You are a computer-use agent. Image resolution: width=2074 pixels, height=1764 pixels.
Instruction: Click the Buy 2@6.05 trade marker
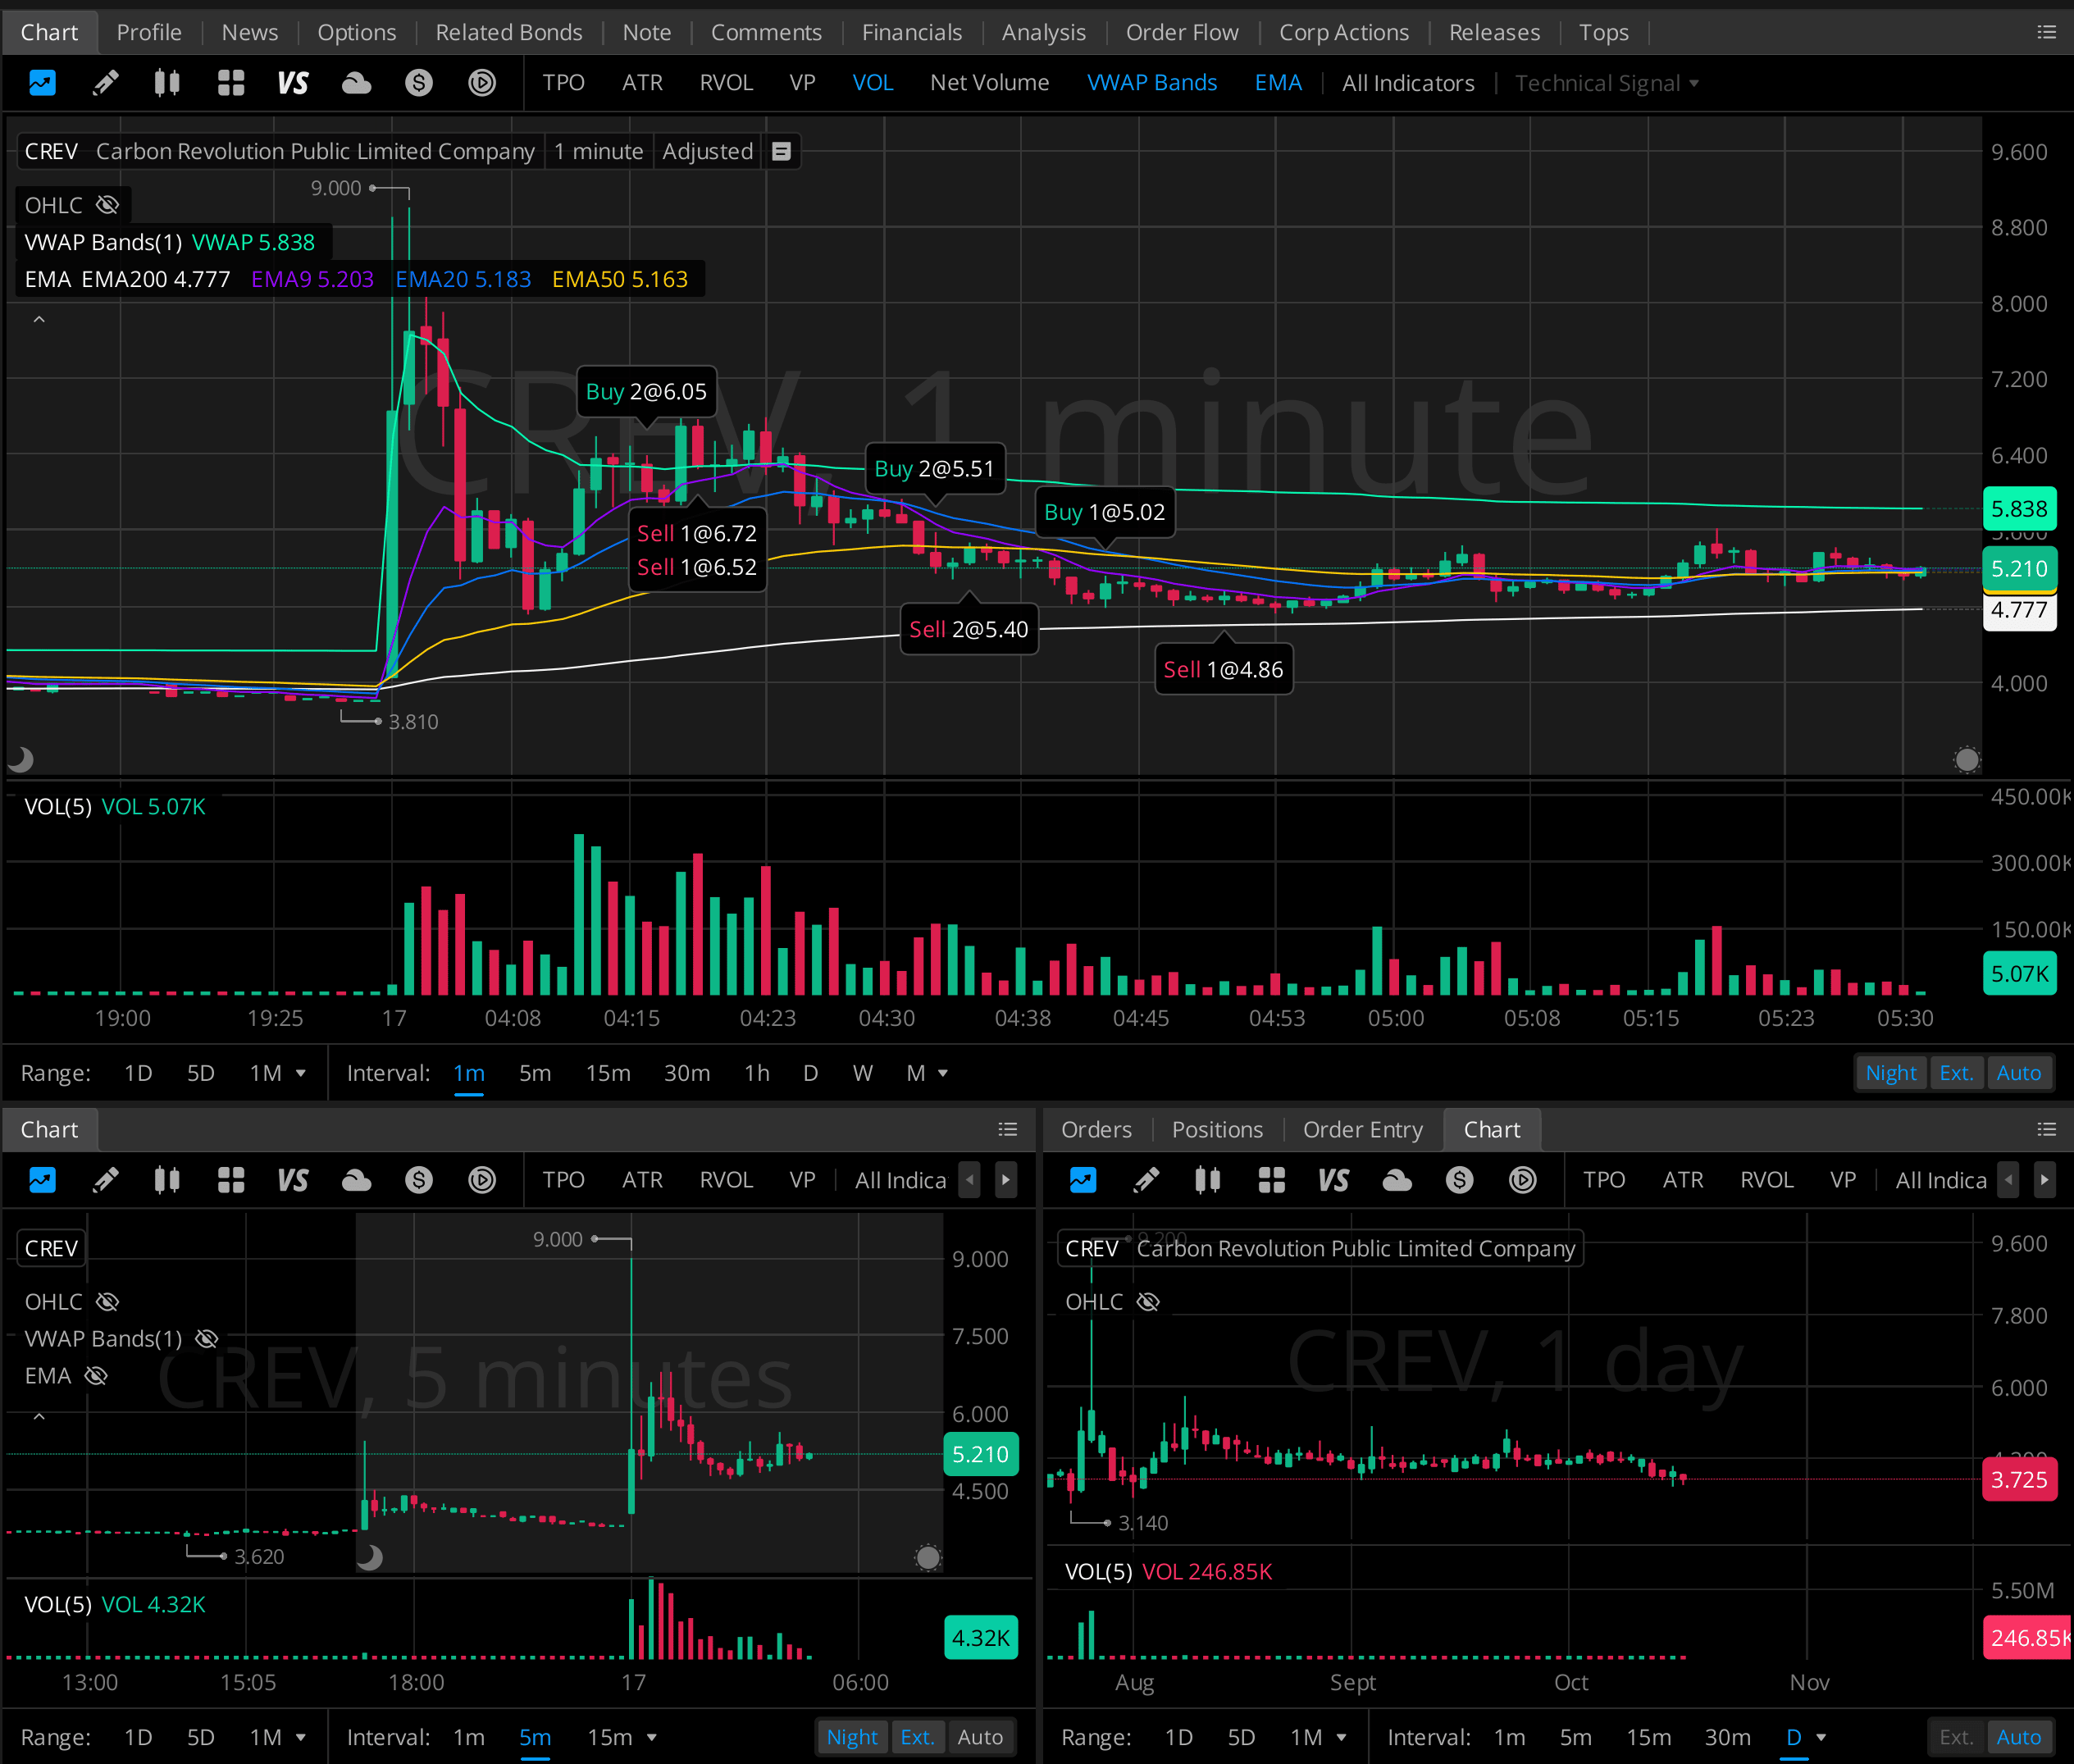tap(646, 392)
